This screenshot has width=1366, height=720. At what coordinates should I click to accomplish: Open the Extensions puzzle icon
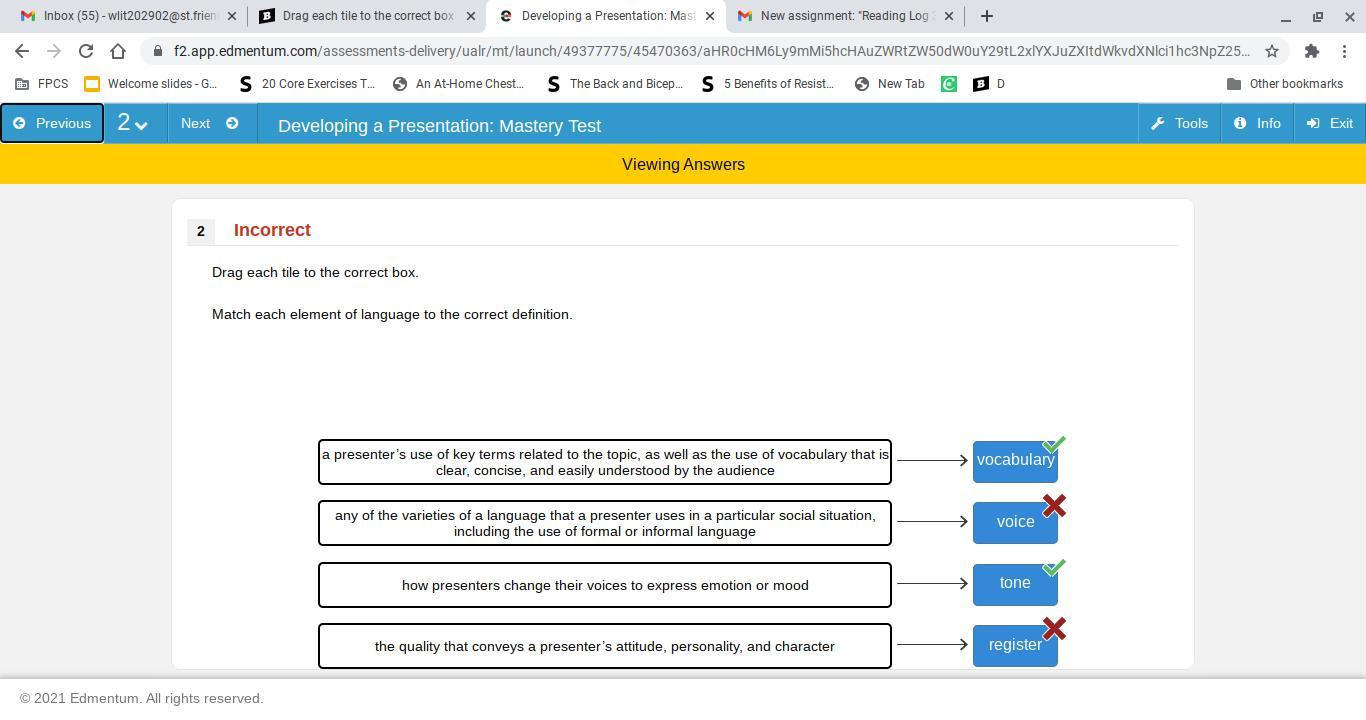click(x=1312, y=51)
